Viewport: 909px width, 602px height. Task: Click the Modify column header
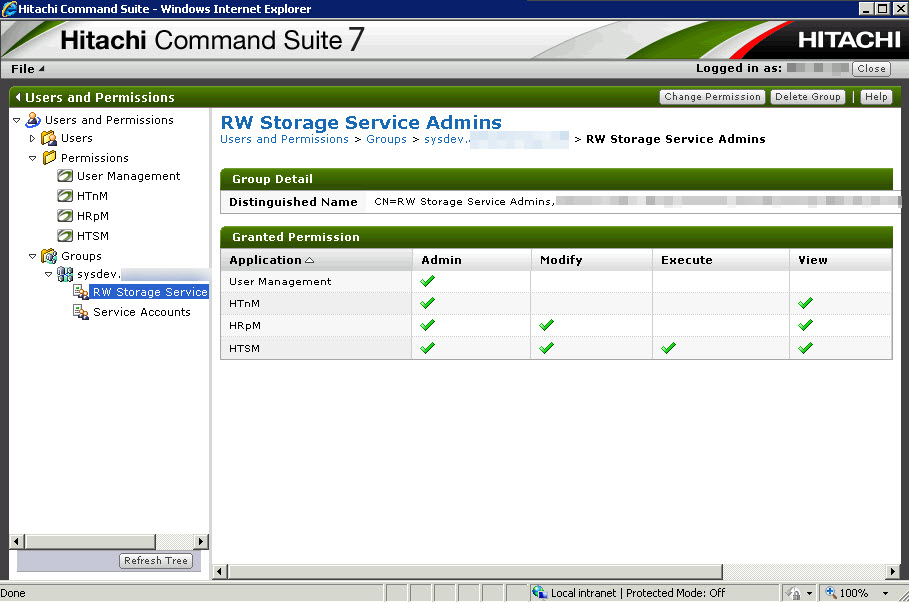point(591,260)
